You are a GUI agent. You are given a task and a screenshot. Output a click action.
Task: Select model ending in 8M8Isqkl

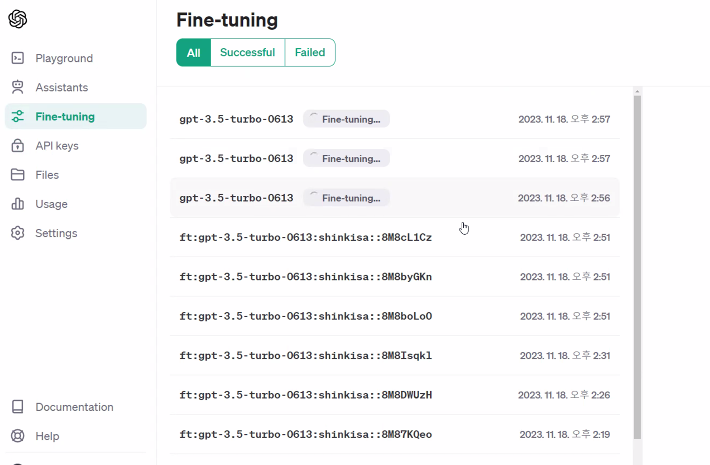[395, 355]
